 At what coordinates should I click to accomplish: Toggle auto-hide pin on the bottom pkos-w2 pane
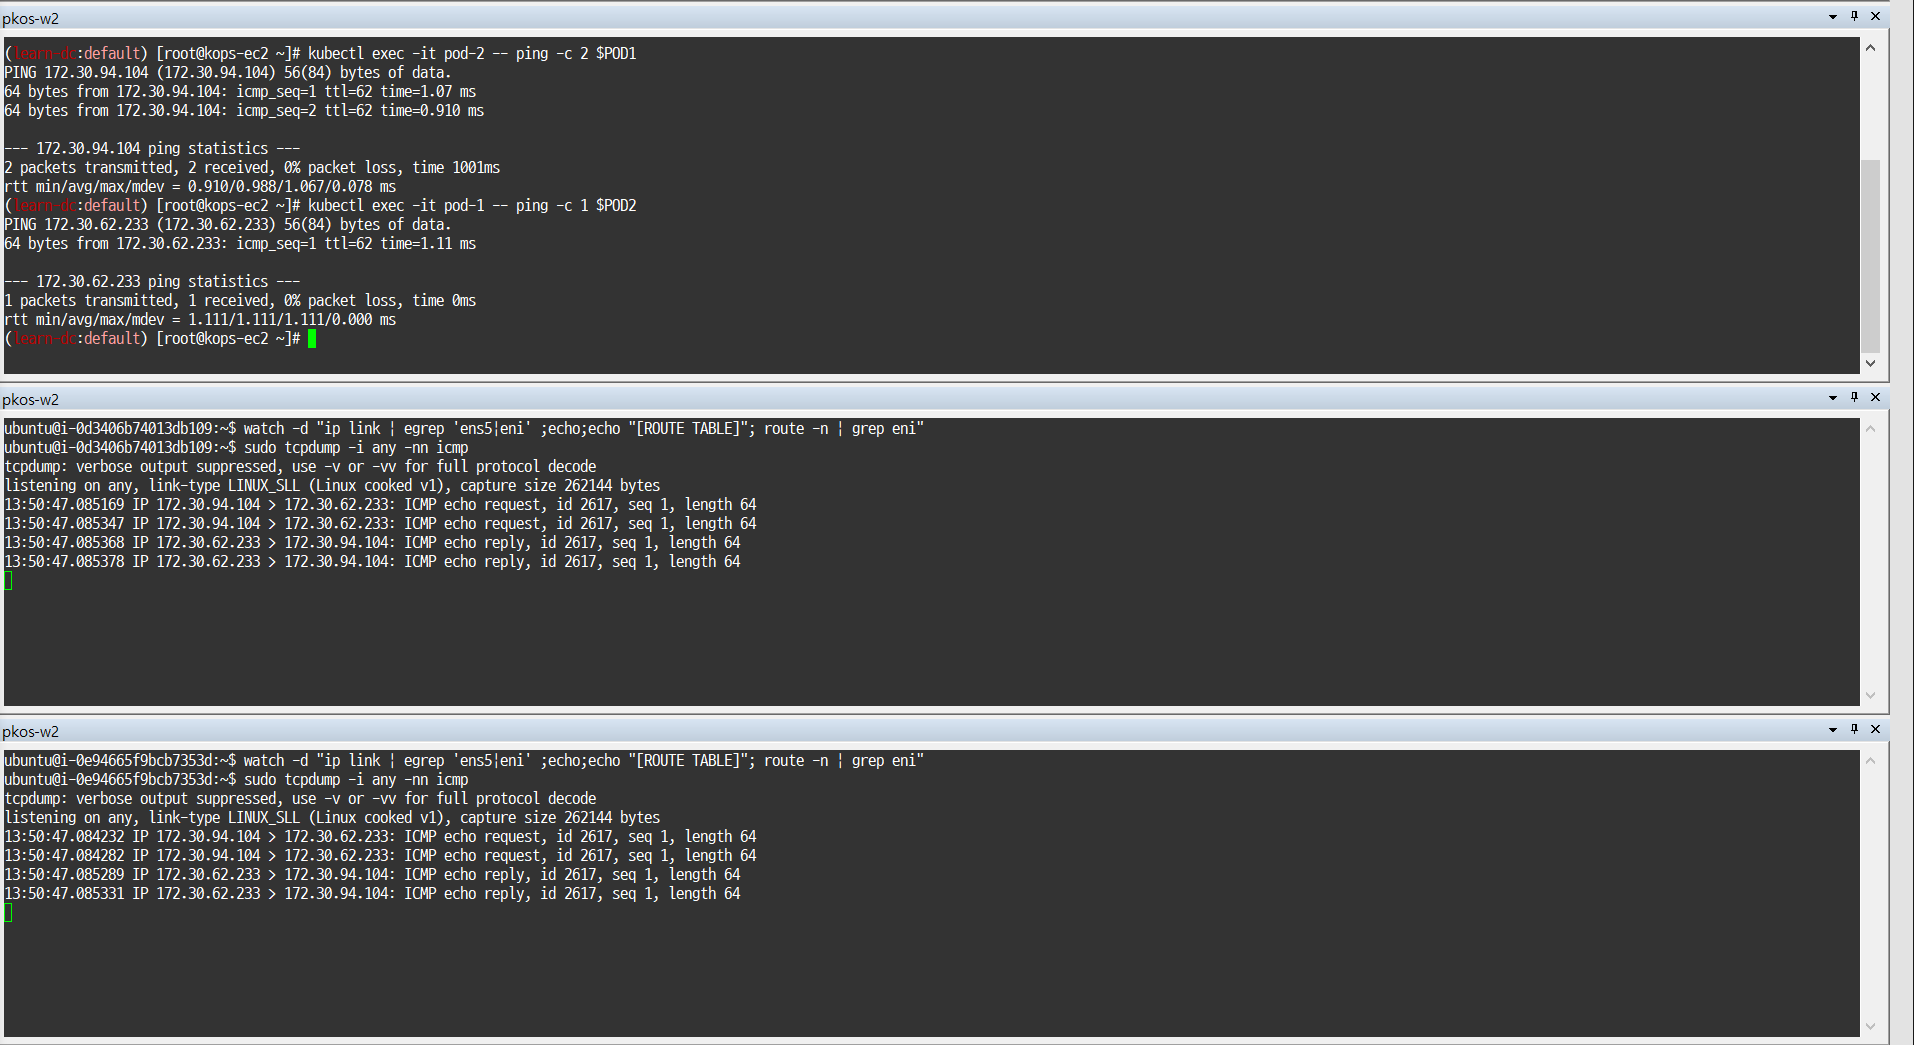pos(1856,730)
